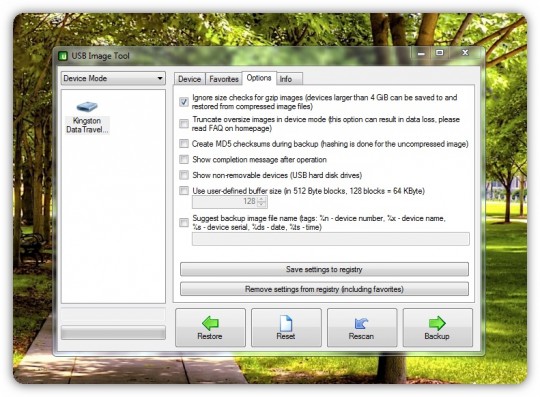
Task: Open the Favorites tab
Action: click(224, 79)
